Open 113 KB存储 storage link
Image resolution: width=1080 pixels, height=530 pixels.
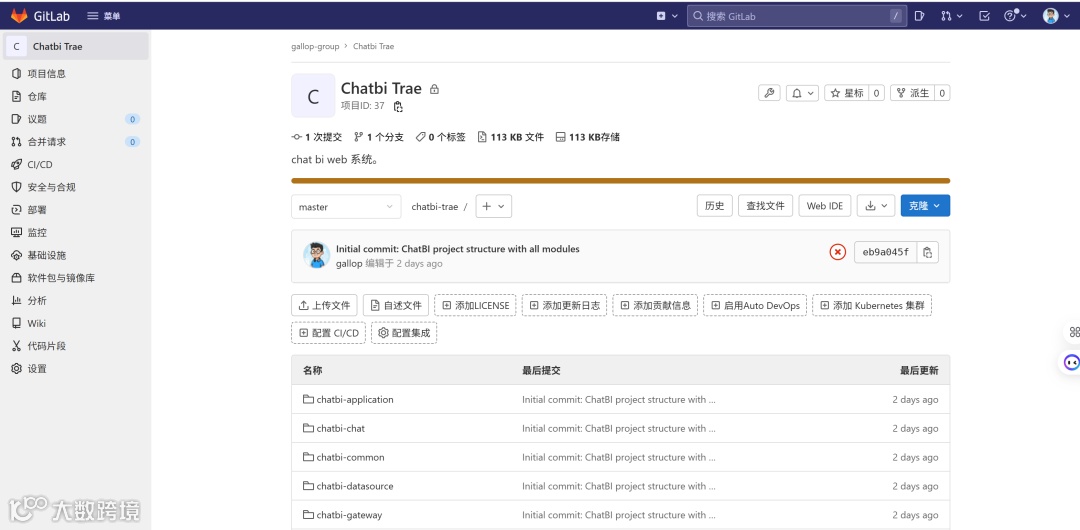588,137
